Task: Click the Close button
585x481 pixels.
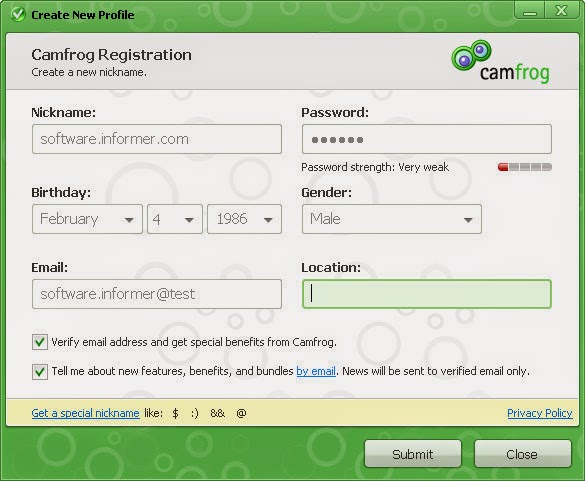Action: pyautogui.click(x=522, y=454)
